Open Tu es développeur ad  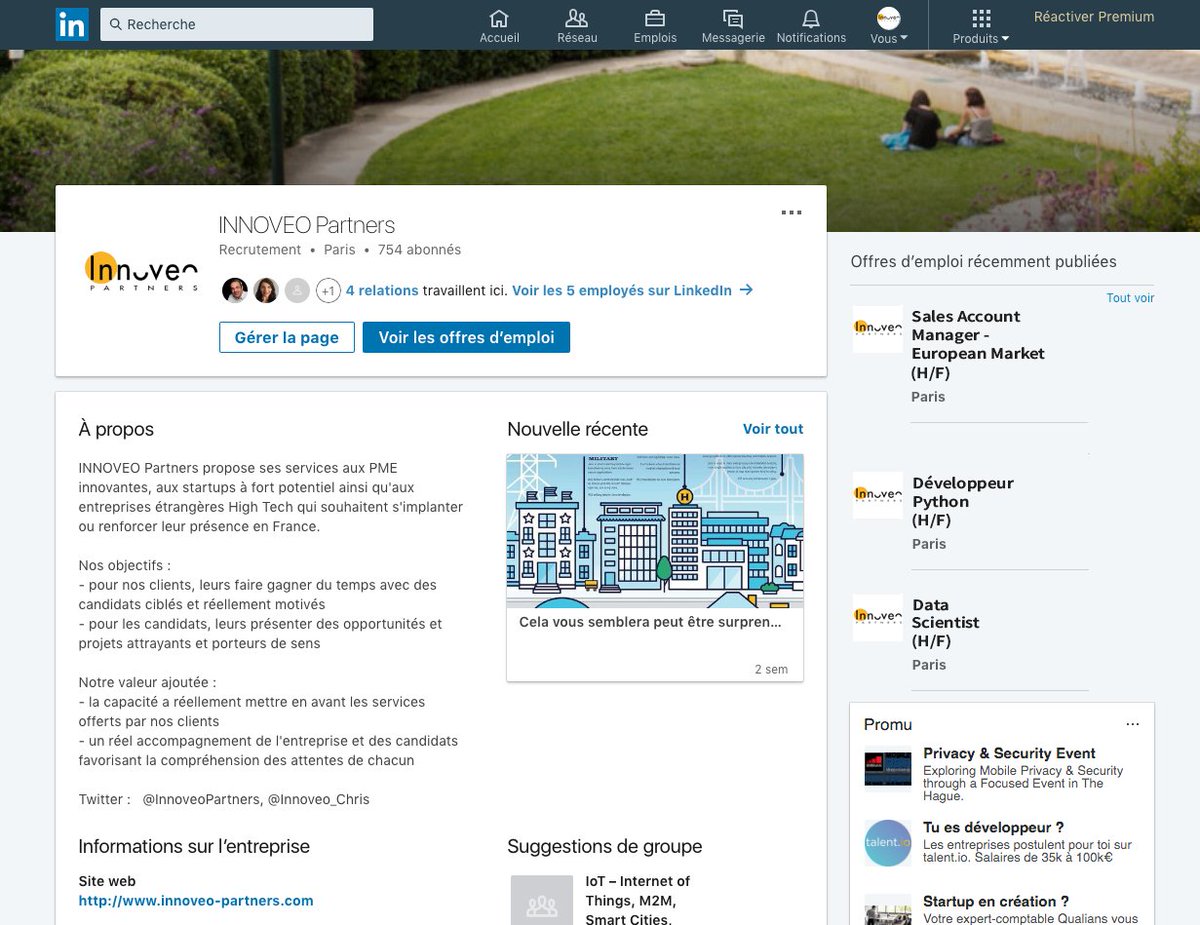pyautogui.click(x=993, y=828)
